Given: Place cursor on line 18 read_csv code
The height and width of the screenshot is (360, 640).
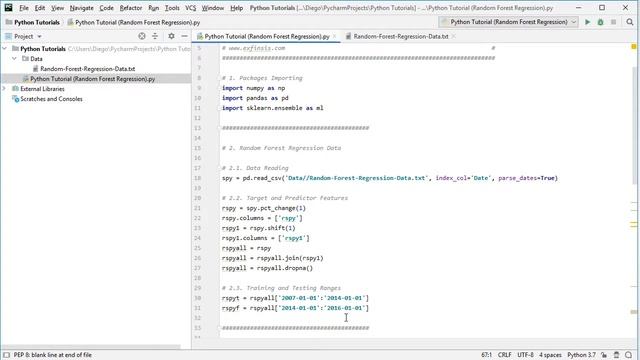Looking at the screenshot, I should (x=390, y=178).
